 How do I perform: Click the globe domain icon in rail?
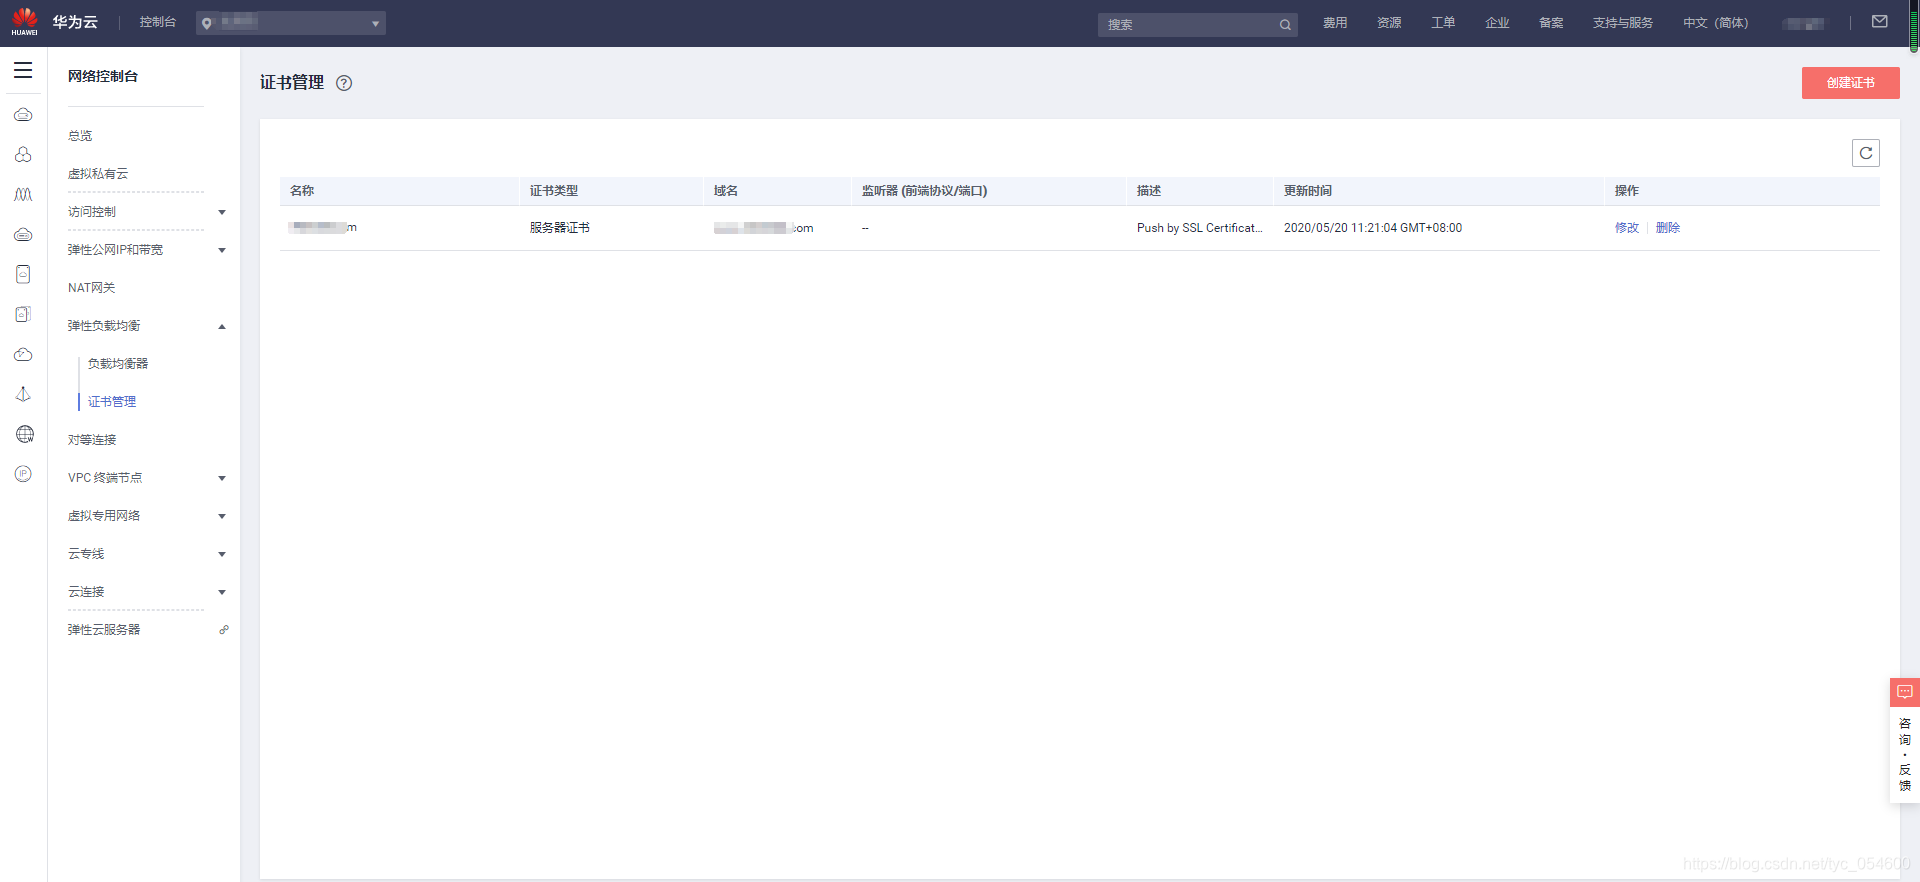[x=25, y=434]
